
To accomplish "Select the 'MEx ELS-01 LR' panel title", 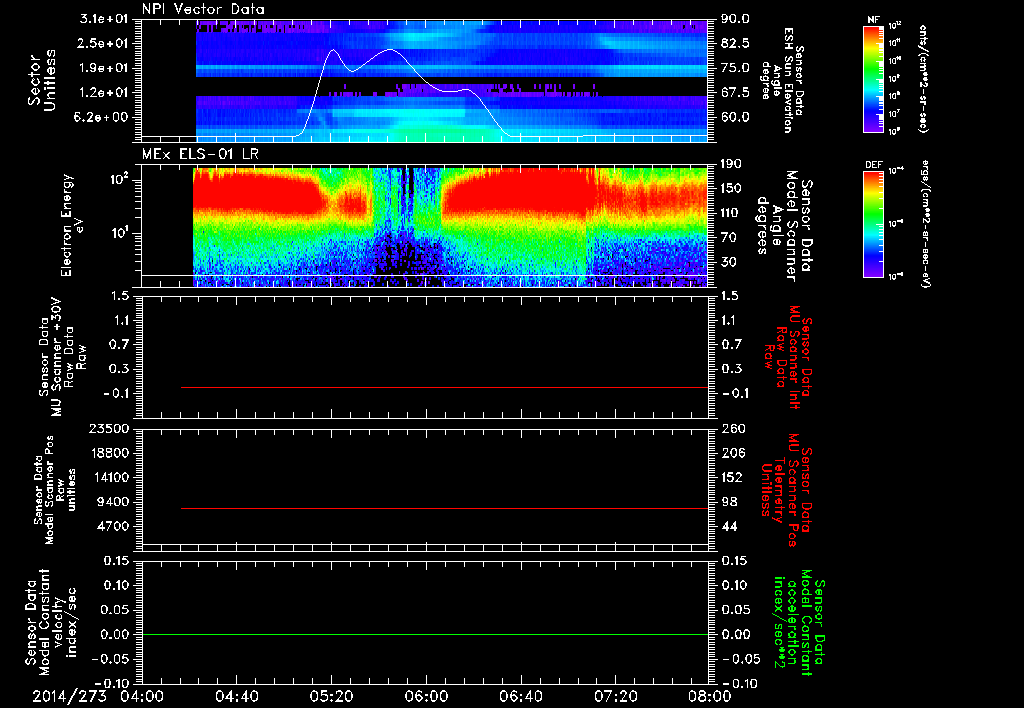I will [x=199, y=154].
